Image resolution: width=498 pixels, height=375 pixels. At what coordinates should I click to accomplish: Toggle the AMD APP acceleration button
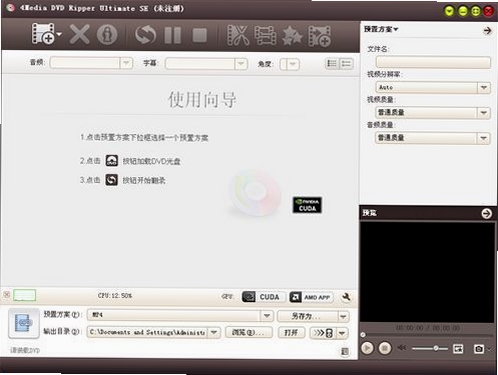[x=311, y=297]
